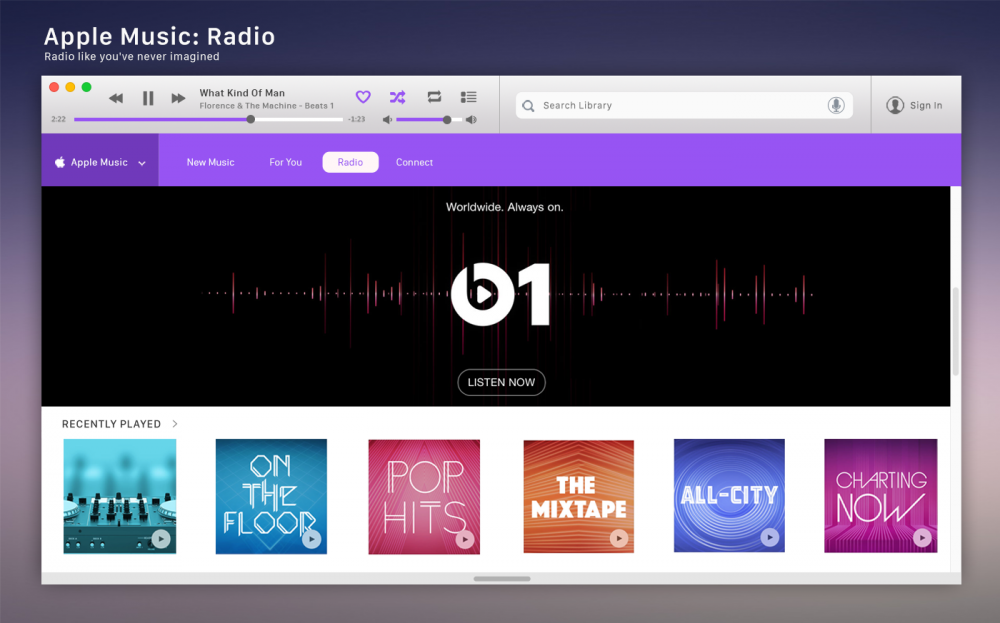Image resolution: width=1000 pixels, height=623 pixels.
Task: Play the All-City station
Action: [769, 538]
